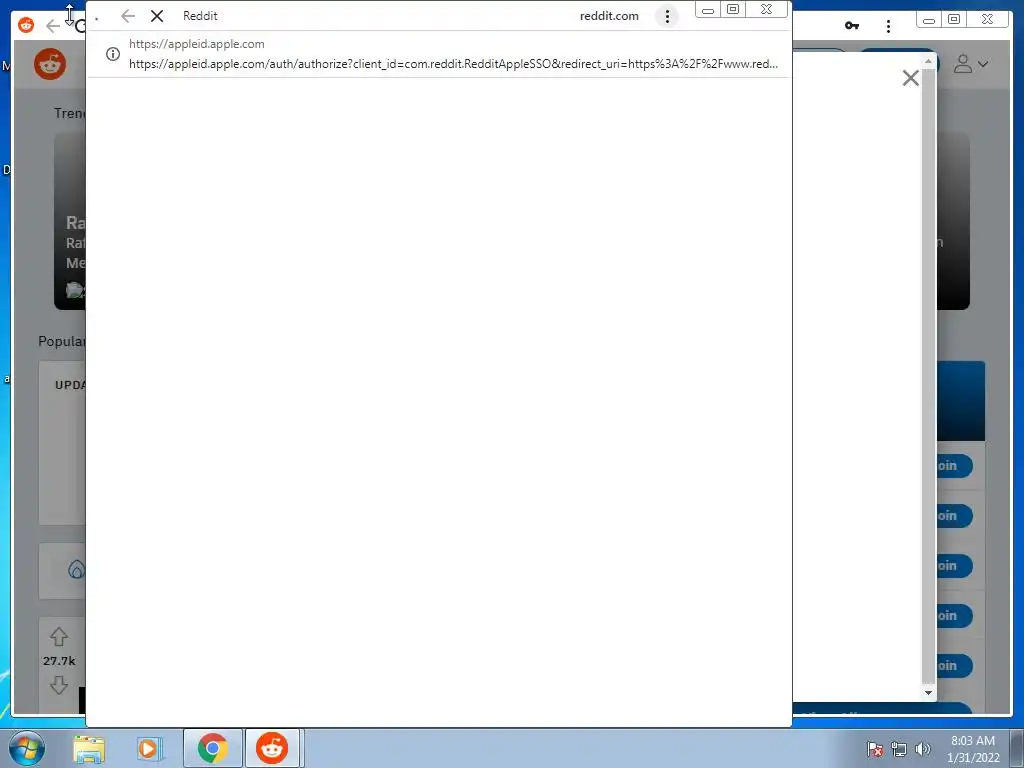This screenshot has height=768, width=1024.
Task: Open Windows Explorer from the taskbar
Action: pos(89,748)
